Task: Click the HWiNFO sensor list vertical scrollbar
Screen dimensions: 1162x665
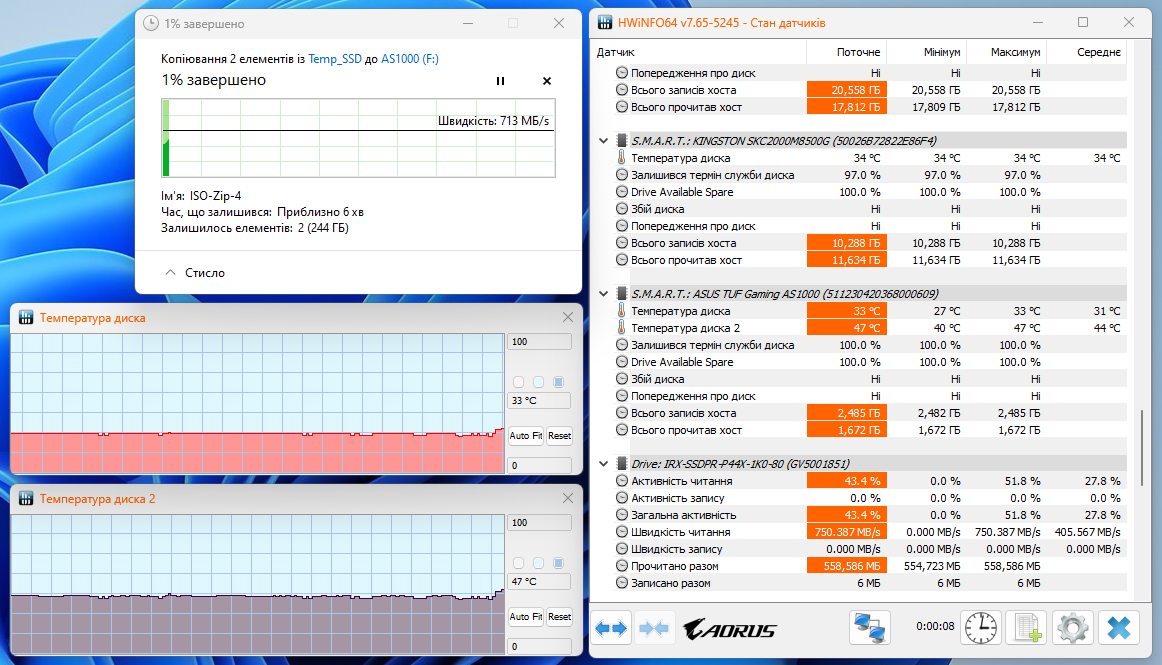Action: click(1142, 447)
